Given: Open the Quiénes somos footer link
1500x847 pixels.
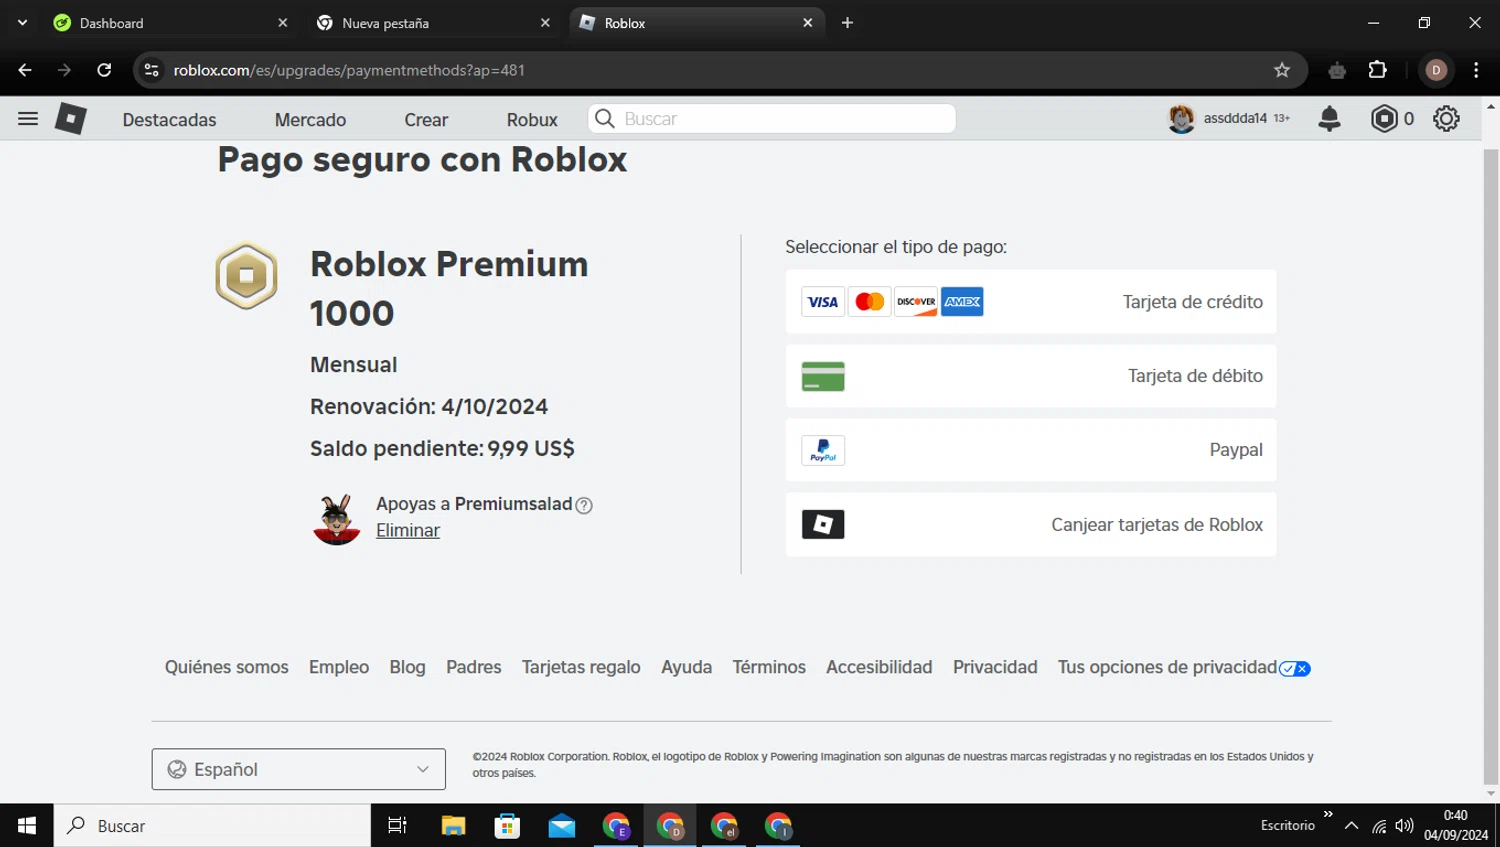Looking at the screenshot, I should [x=227, y=667].
